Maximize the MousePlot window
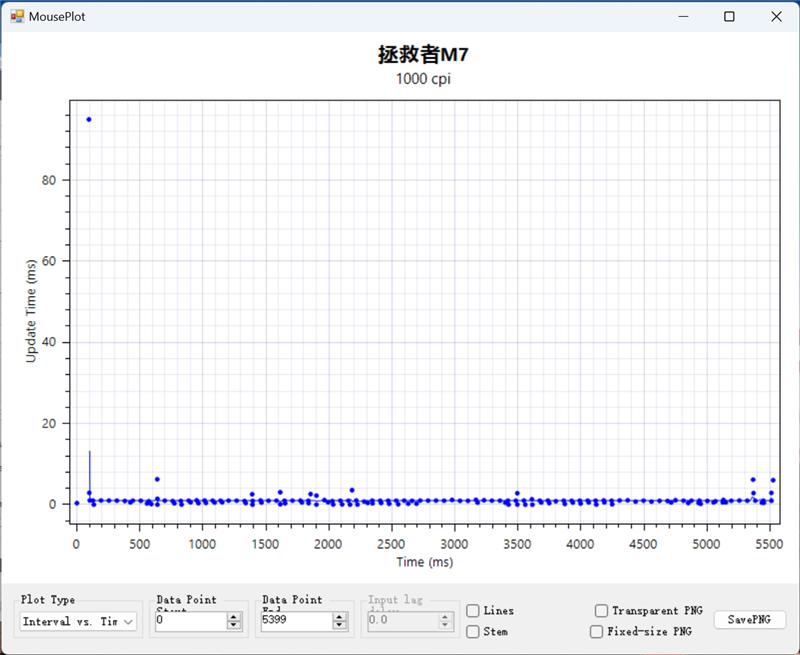 point(729,17)
